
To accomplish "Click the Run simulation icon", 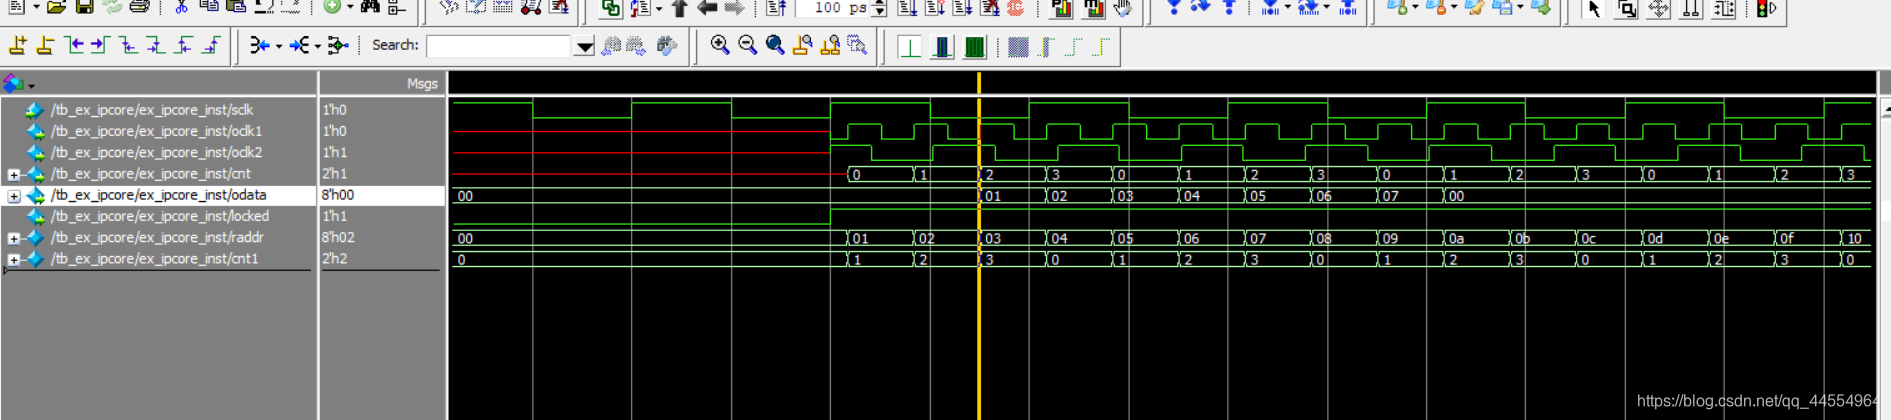I will pyautogui.click(x=907, y=8).
